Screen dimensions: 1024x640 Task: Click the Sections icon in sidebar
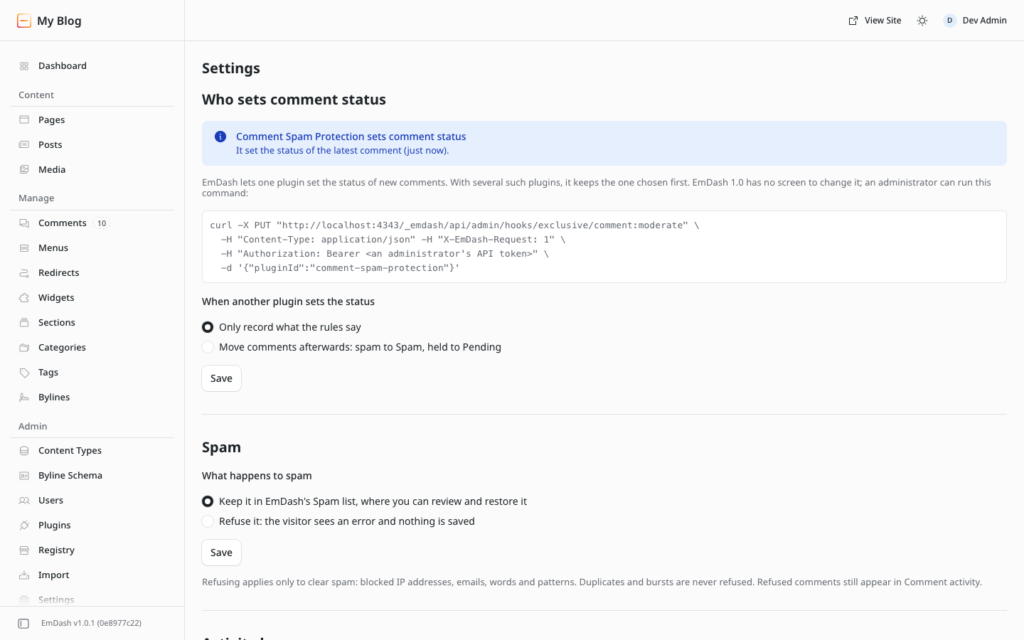24,322
